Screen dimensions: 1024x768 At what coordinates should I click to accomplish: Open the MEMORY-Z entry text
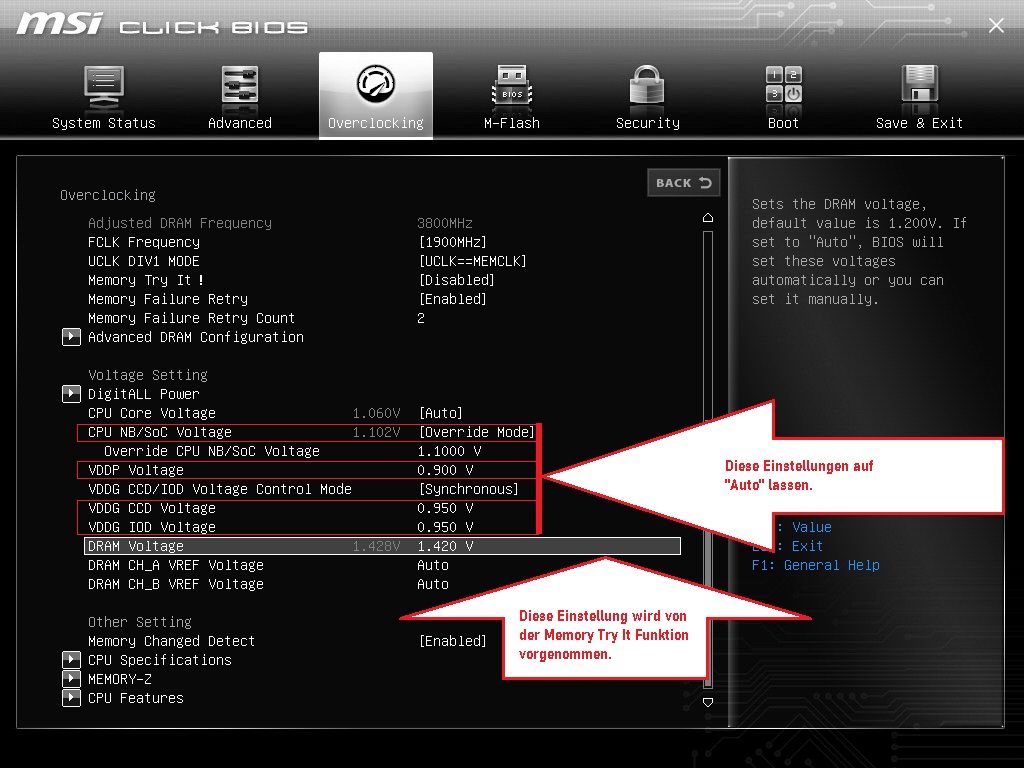120,679
